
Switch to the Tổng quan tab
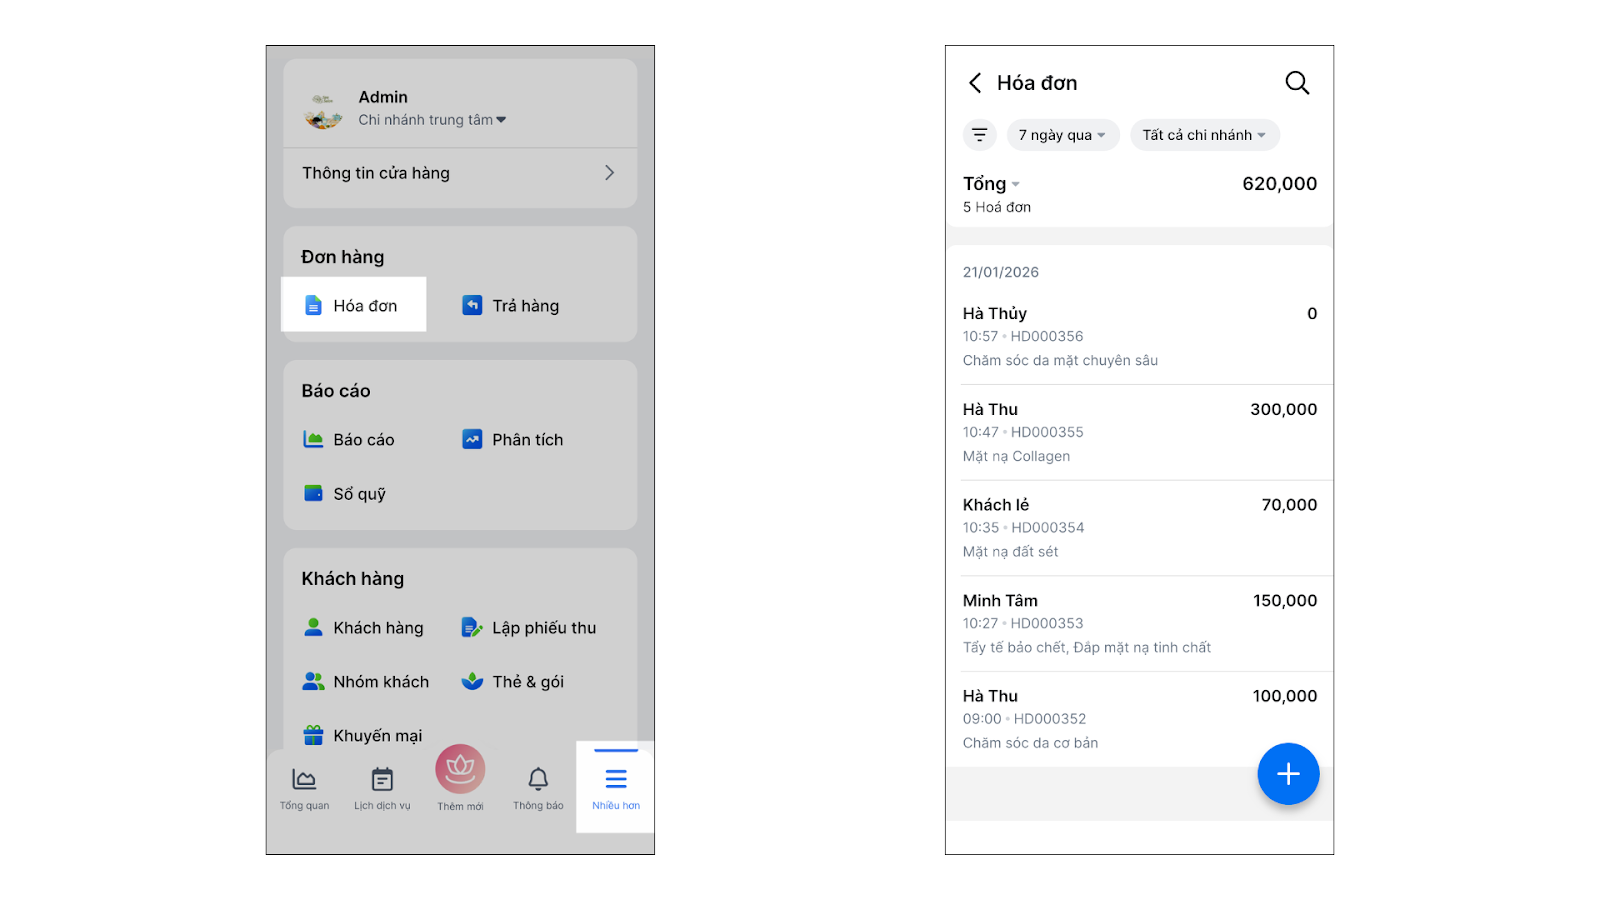[x=304, y=787]
